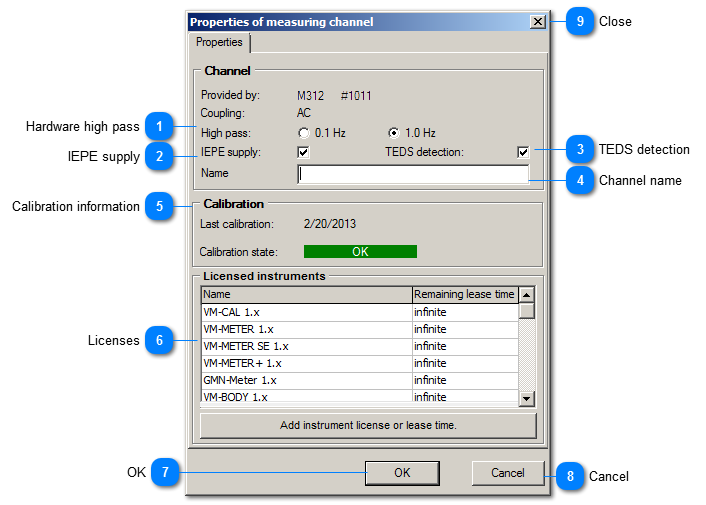This screenshot has width=706, height=505.
Task: Click callout badge 3 for TEDS detection
Action: click(577, 150)
